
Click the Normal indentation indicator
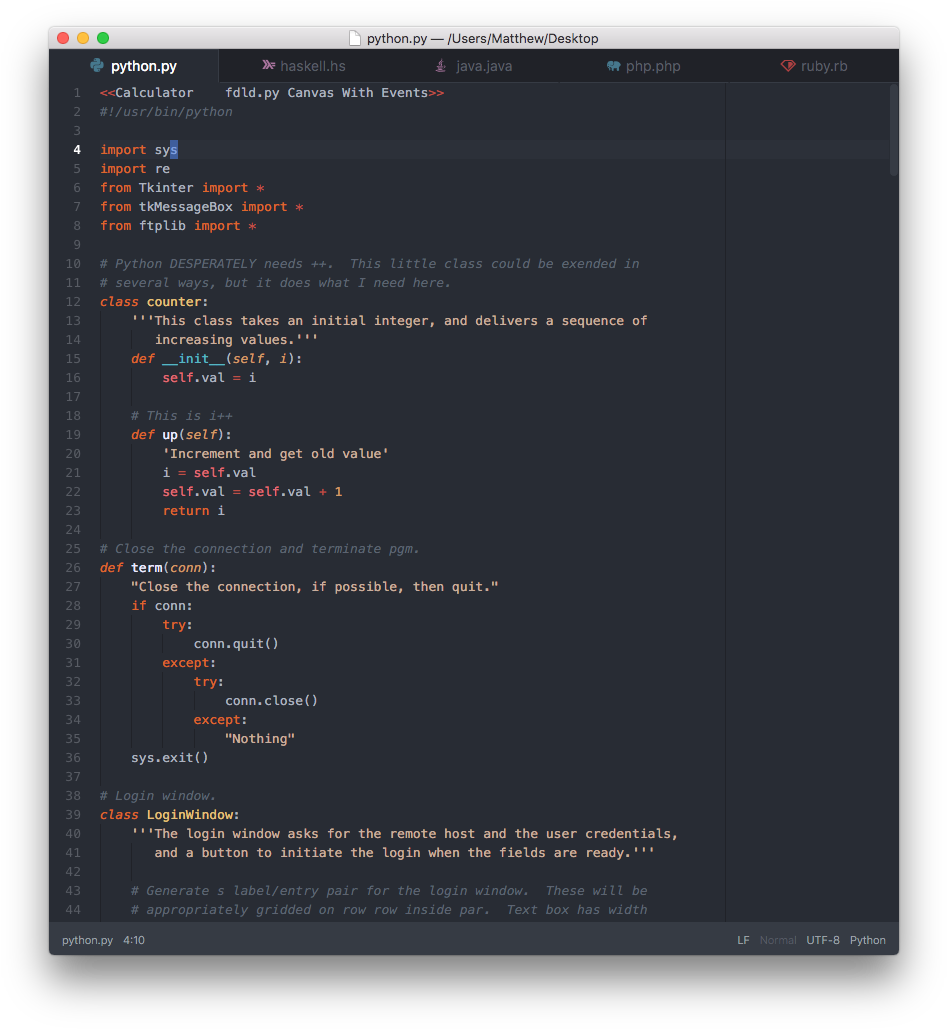tap(778, 940)
